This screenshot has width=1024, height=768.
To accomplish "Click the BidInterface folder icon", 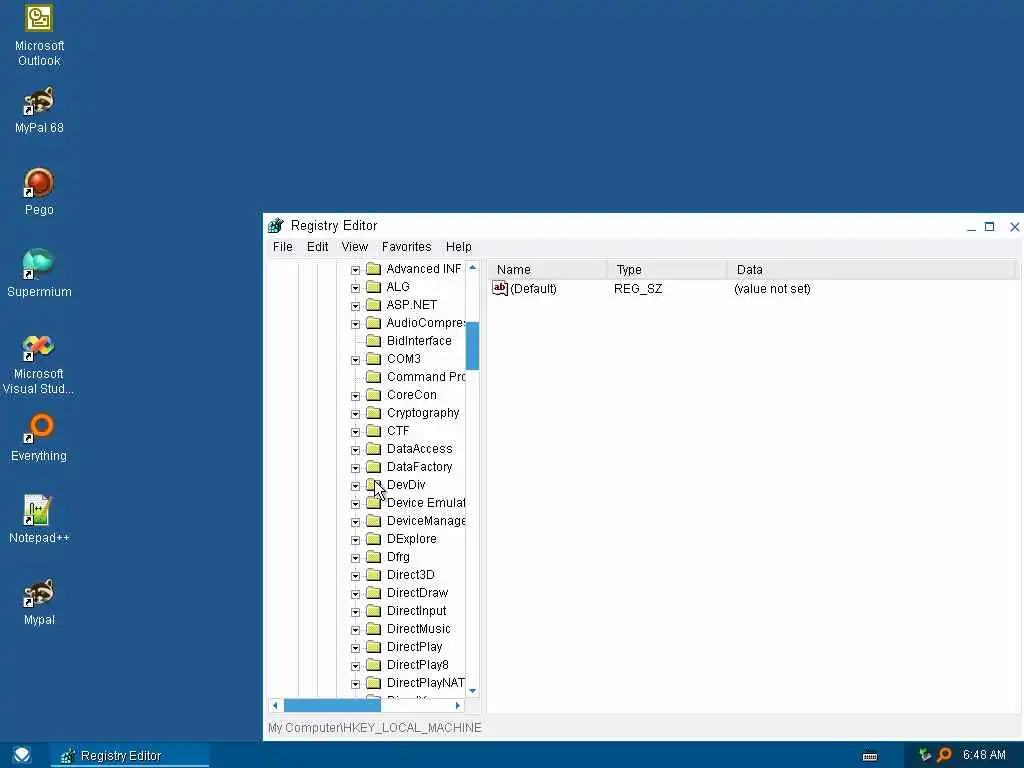I will tap(374, 341).
